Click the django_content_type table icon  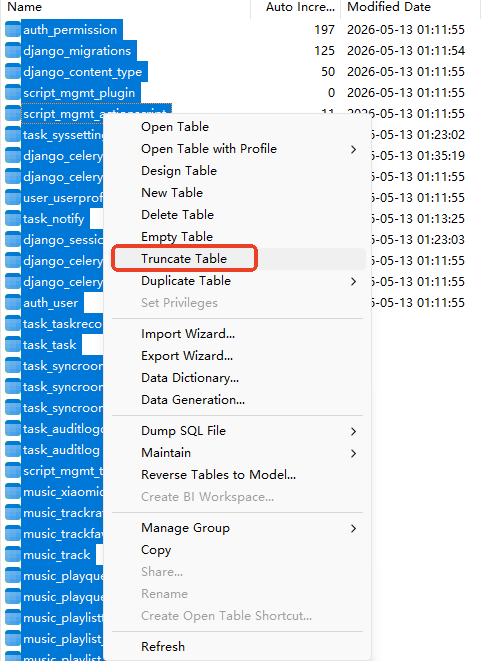click(13, 72)
